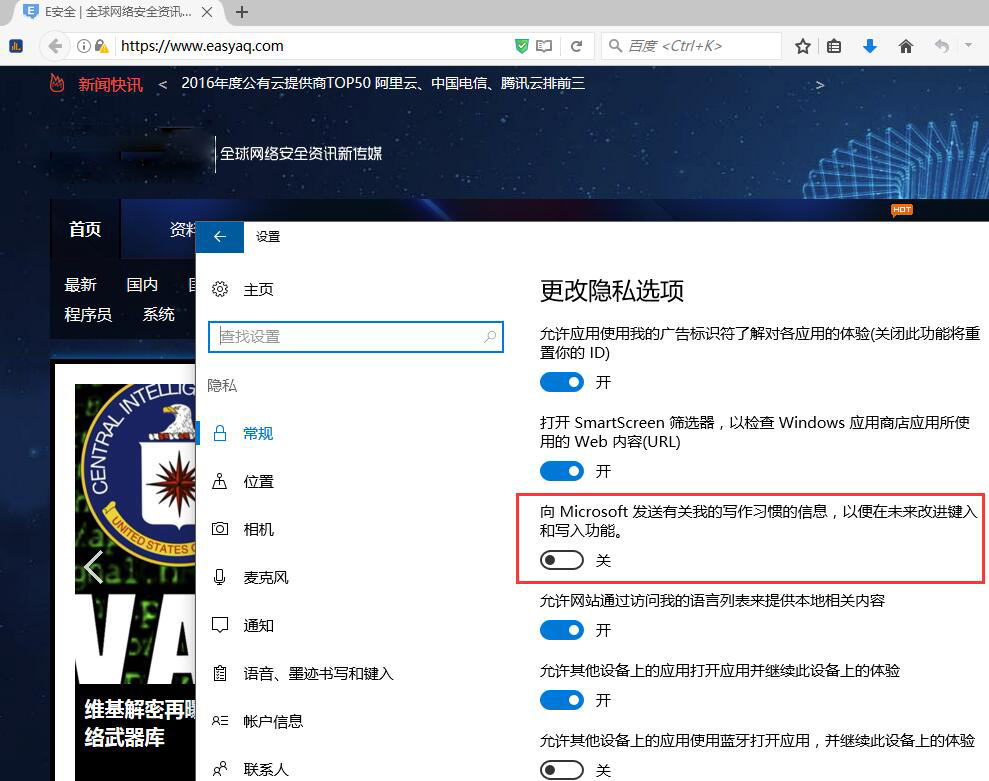This screenshot has width=989, height=781.
Task: Click the back arrow in the Settings window
Action: tap(219, 237)
